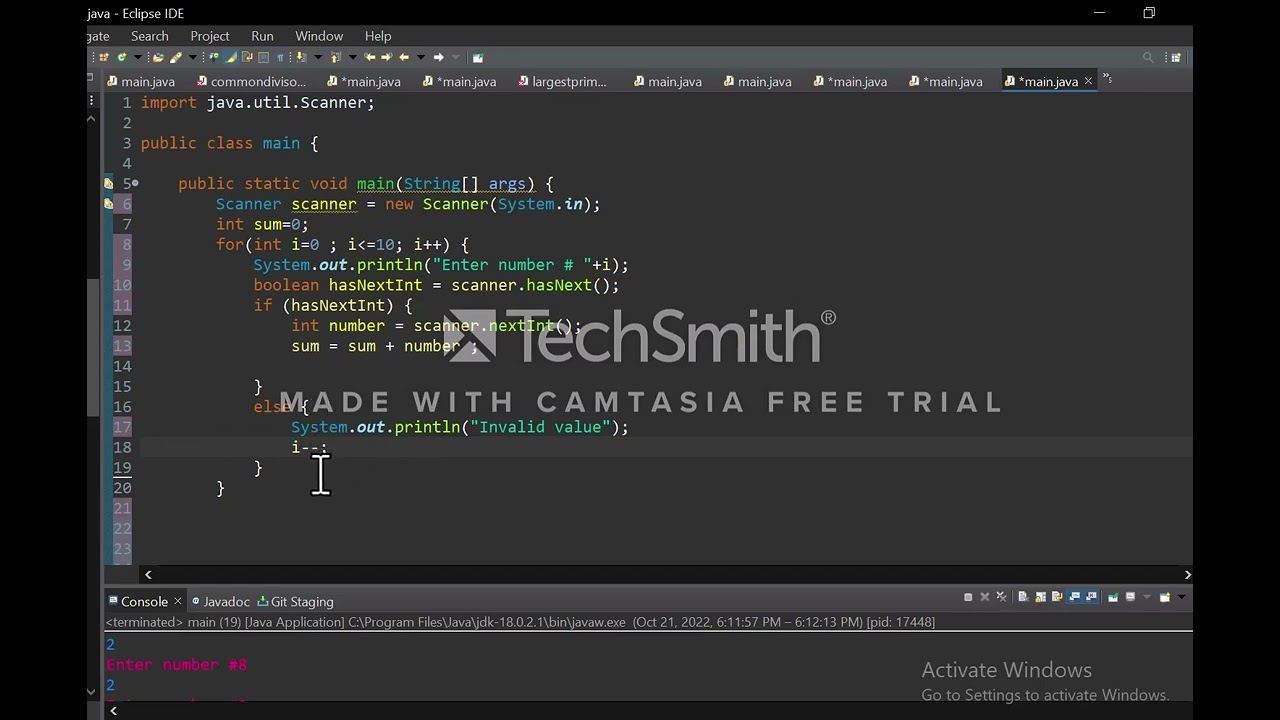Screen dimensions: 1280x720
Task: Show hidden editor tabs overflow list
Action: (x=1107, y=78)
